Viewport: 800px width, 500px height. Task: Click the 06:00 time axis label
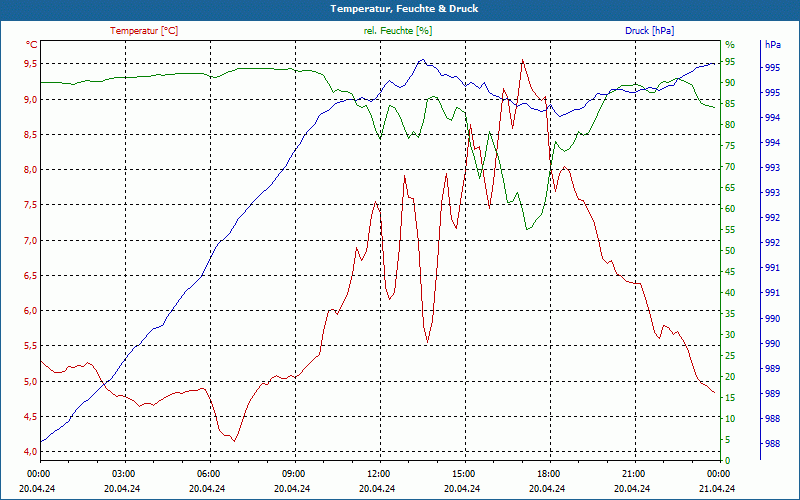pyautogui.click(x=208, y=473)
